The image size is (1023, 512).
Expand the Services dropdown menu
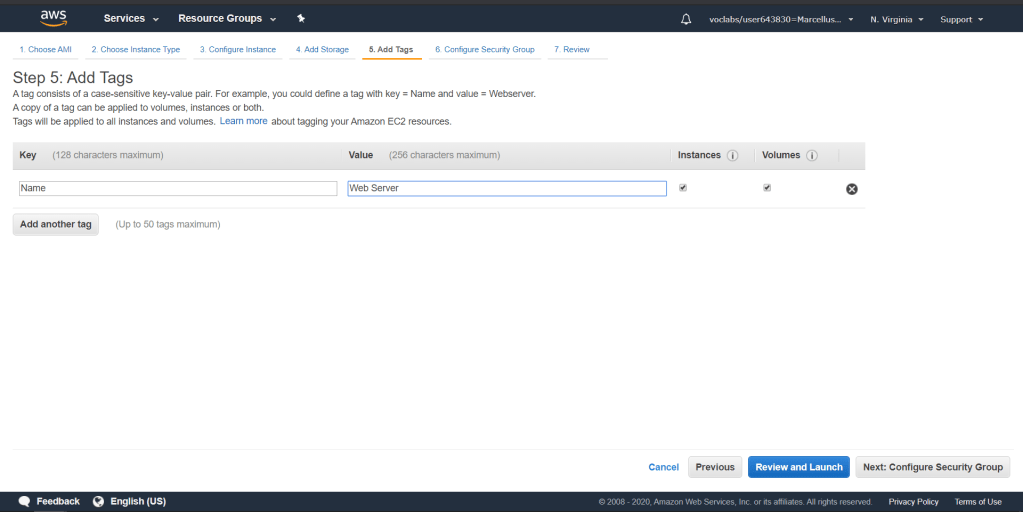coord(131,19)
